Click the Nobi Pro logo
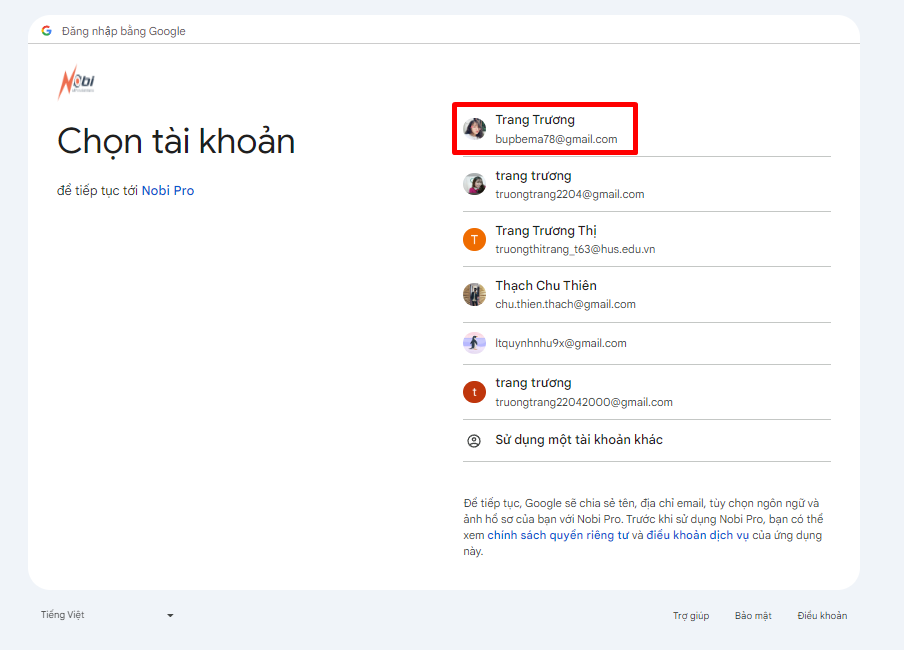This screenshot has width=904, height=650. (x=76, y=83)
